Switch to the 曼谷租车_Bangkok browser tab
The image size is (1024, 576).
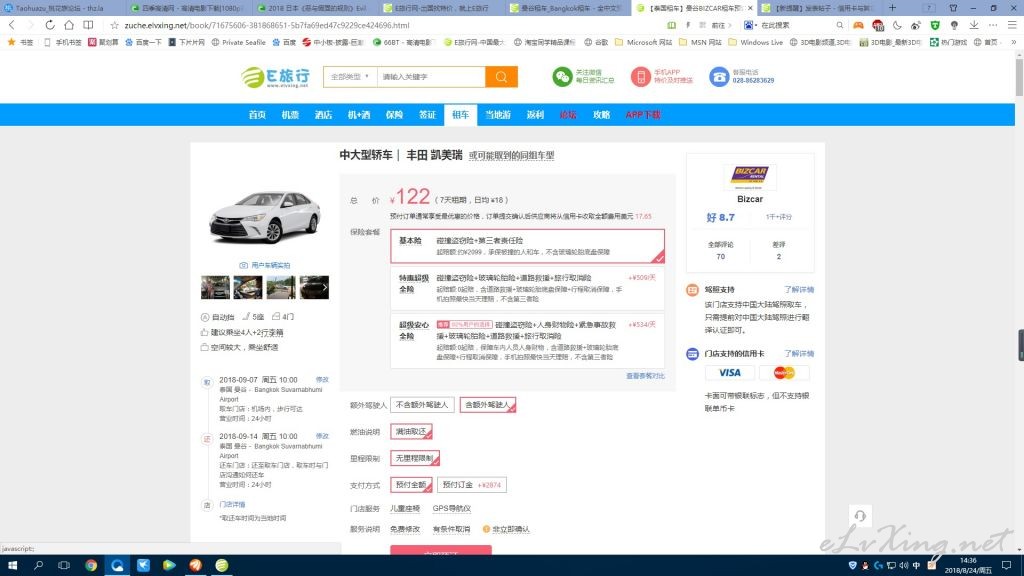click(x=567, y=8)
